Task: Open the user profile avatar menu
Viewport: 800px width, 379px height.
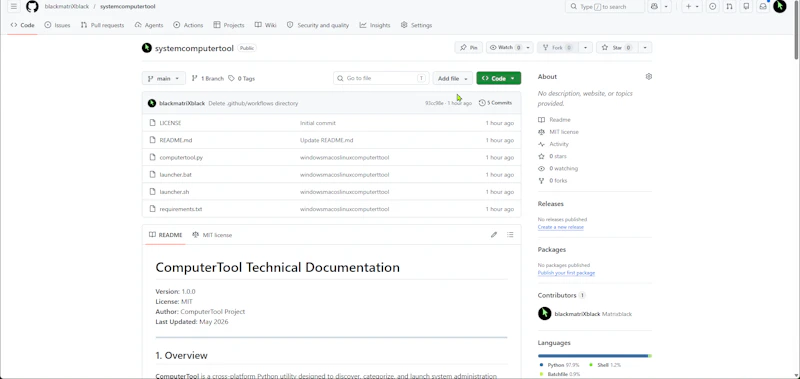Action: (780, 7)
